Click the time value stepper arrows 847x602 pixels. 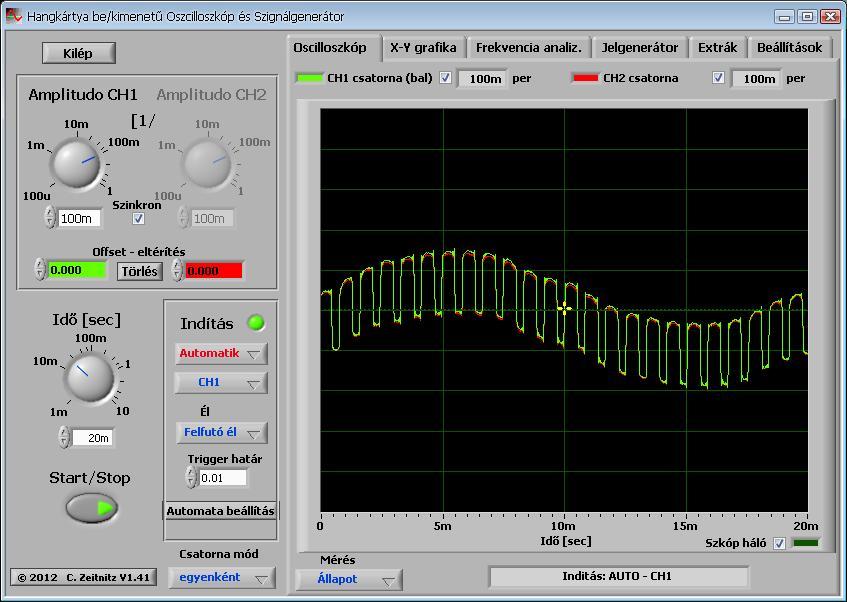coord(64,437)
